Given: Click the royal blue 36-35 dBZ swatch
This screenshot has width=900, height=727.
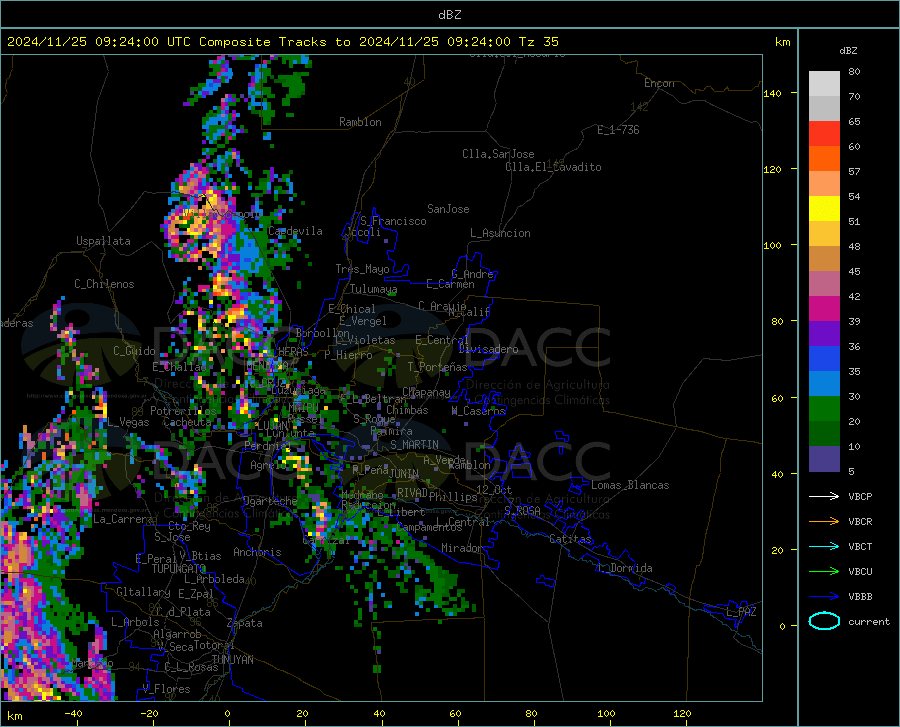Looking at the screenshot, I should click(824, 359).
